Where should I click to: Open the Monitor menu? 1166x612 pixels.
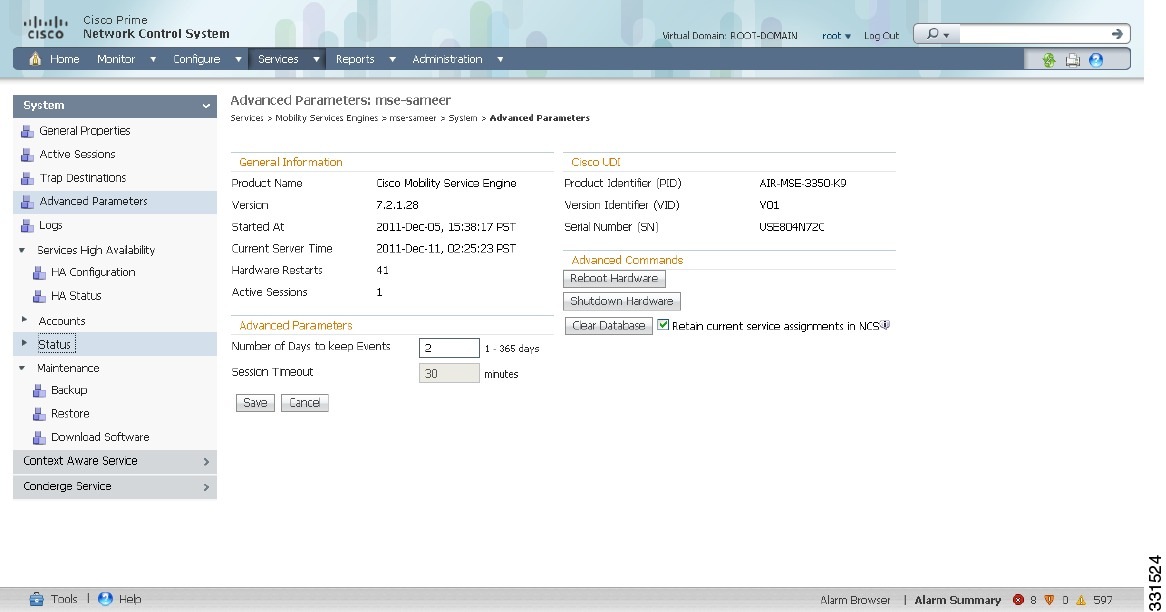(x=116, y=59)
